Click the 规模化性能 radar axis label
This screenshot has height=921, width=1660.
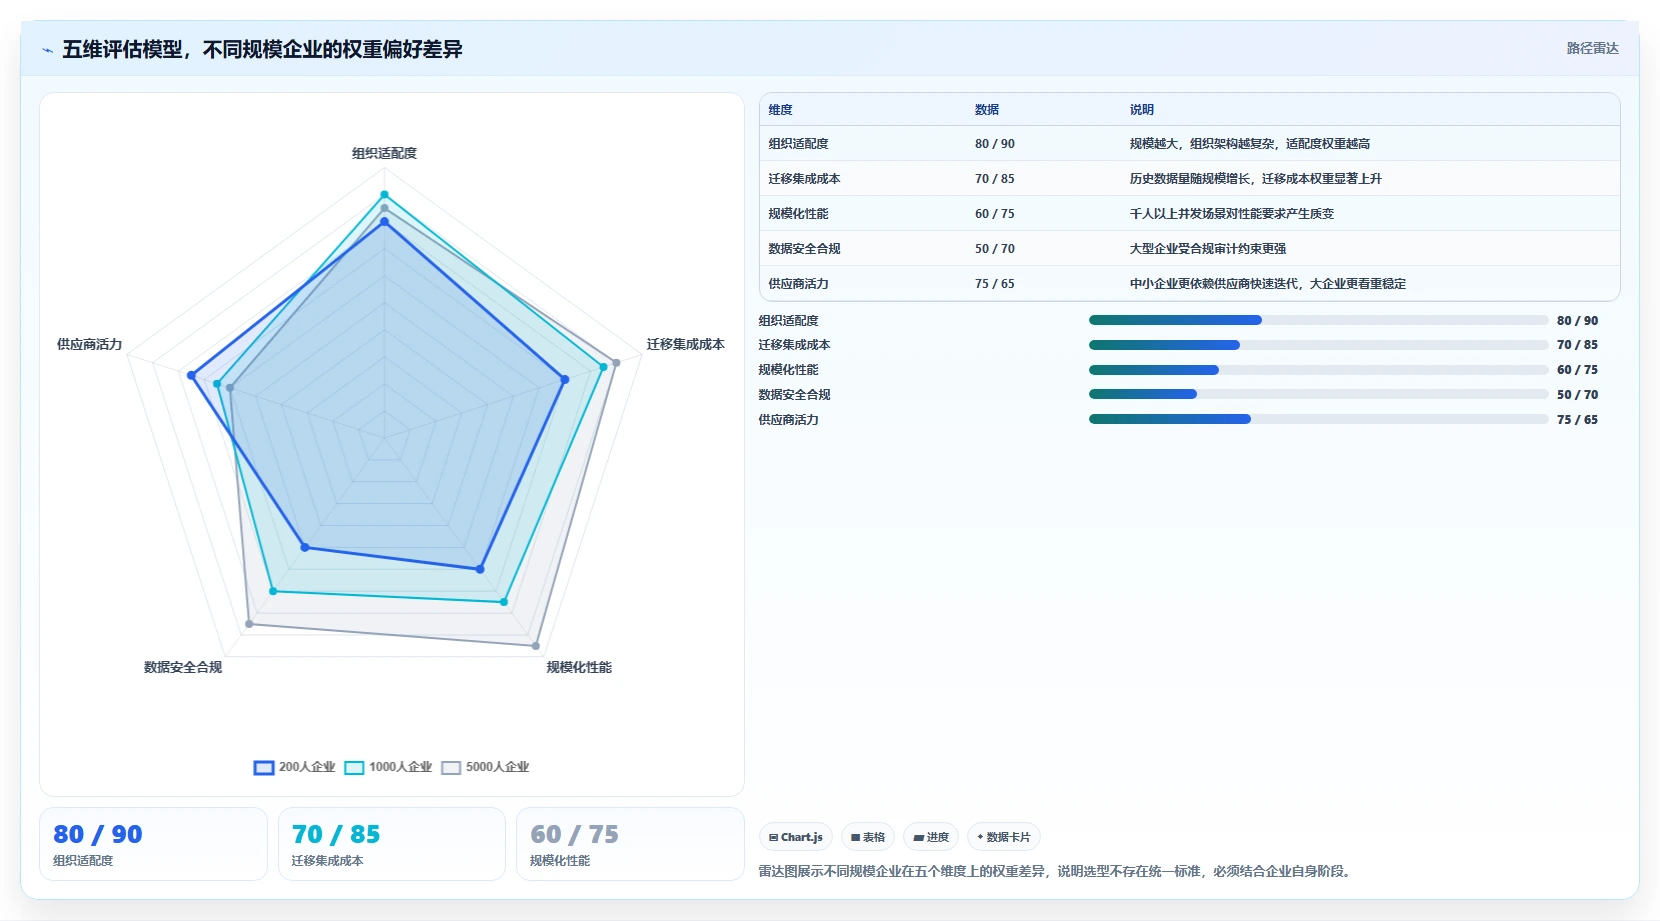(x=579, y=667)
